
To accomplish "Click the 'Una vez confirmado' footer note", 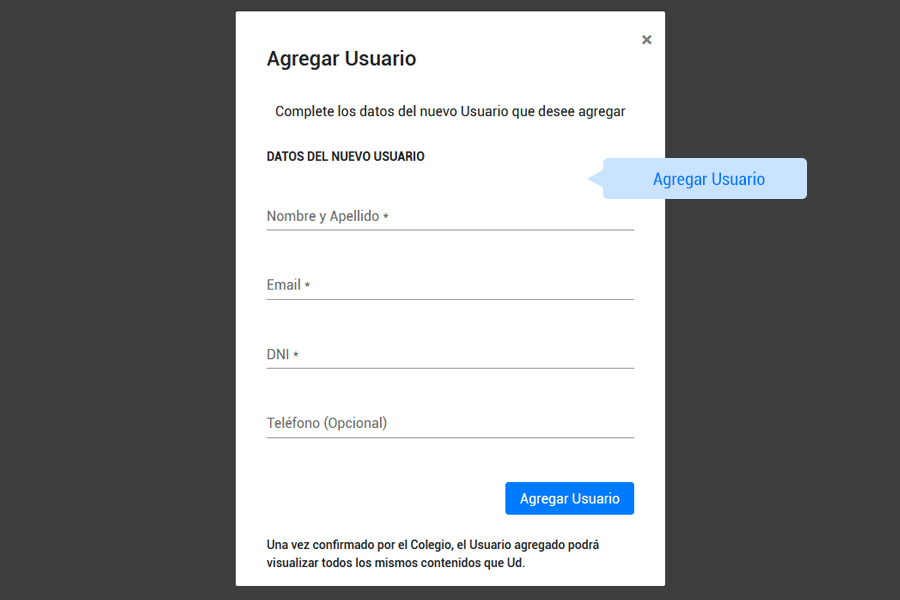I will (x=432, y=554).
